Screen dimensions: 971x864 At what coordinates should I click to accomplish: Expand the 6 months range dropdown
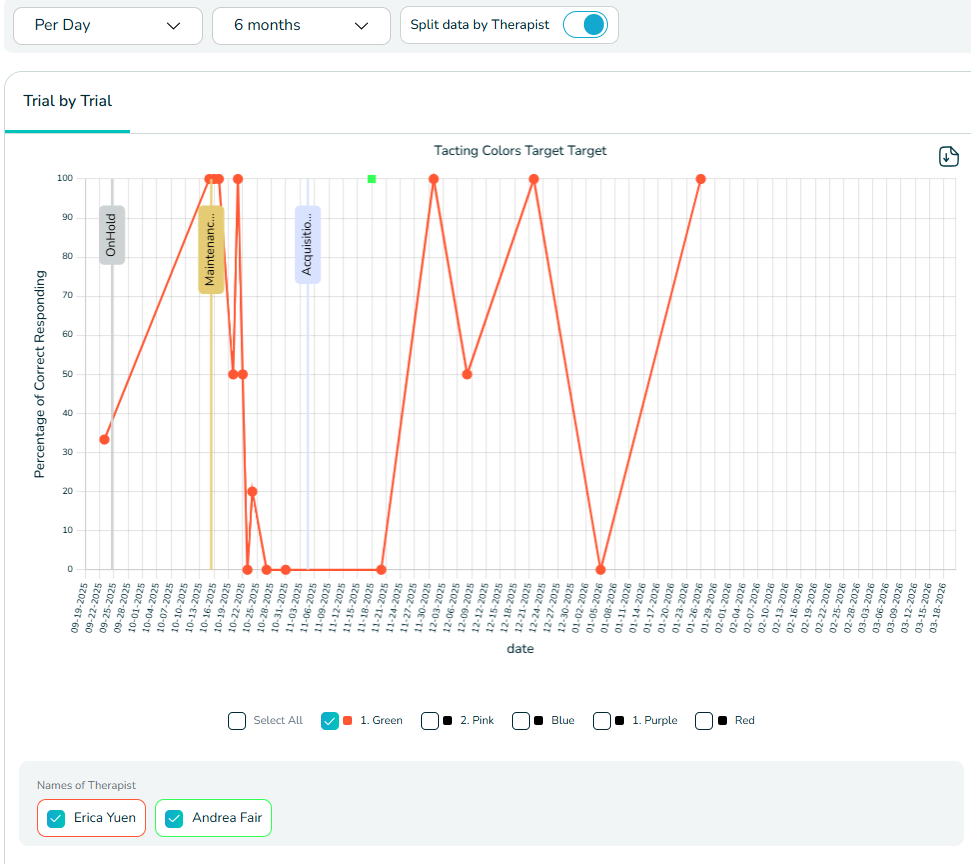tap(301, 26)
